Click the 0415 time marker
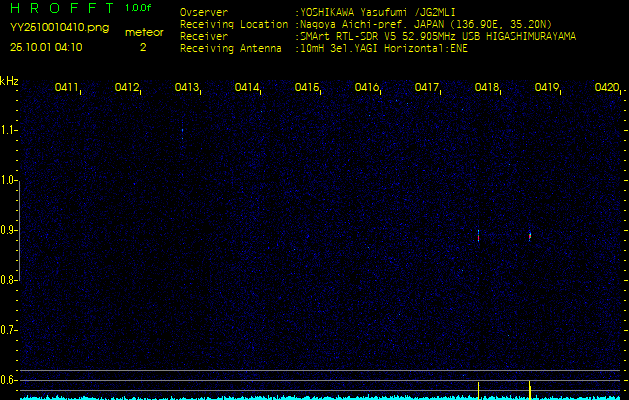This screenshot has height=400, width=629. click(307, 87)
